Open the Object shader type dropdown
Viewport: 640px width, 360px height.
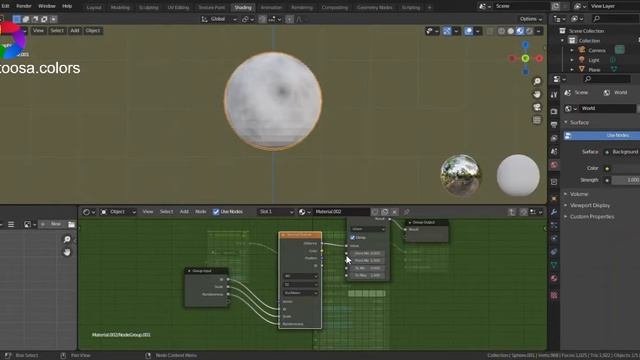coord(118,212)
